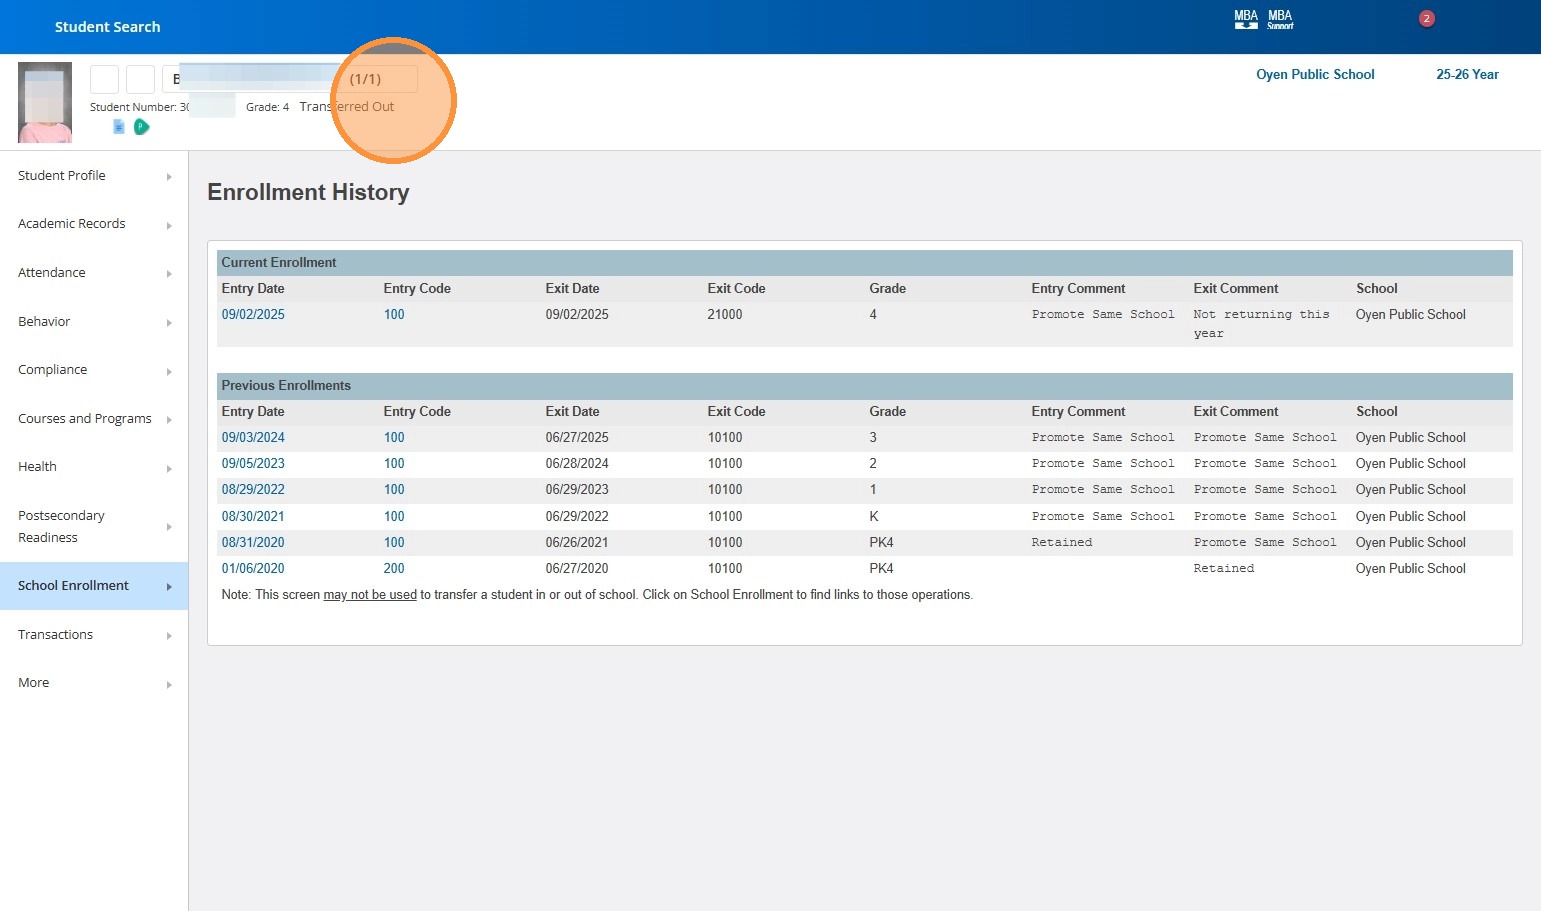The height and width of the screenshot is (911, 1541).
Task: Click the green P badge icon
Action: (142, 127)
